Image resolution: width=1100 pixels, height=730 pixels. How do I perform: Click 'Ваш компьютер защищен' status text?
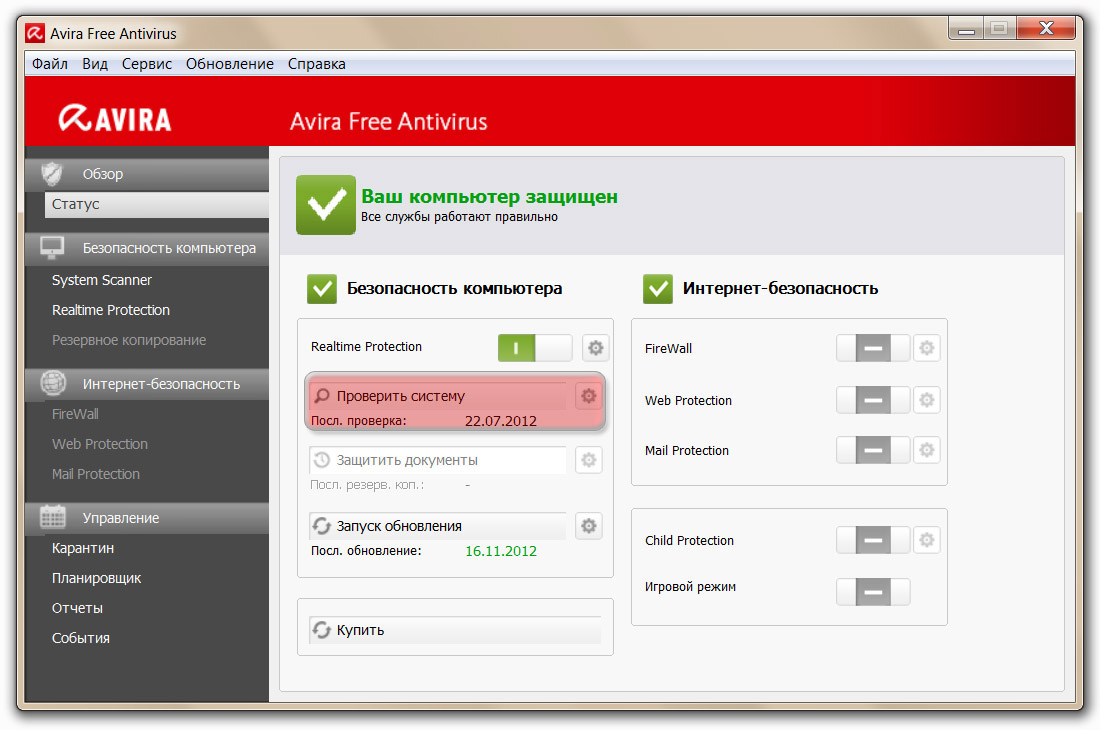[x=490, y=196]
